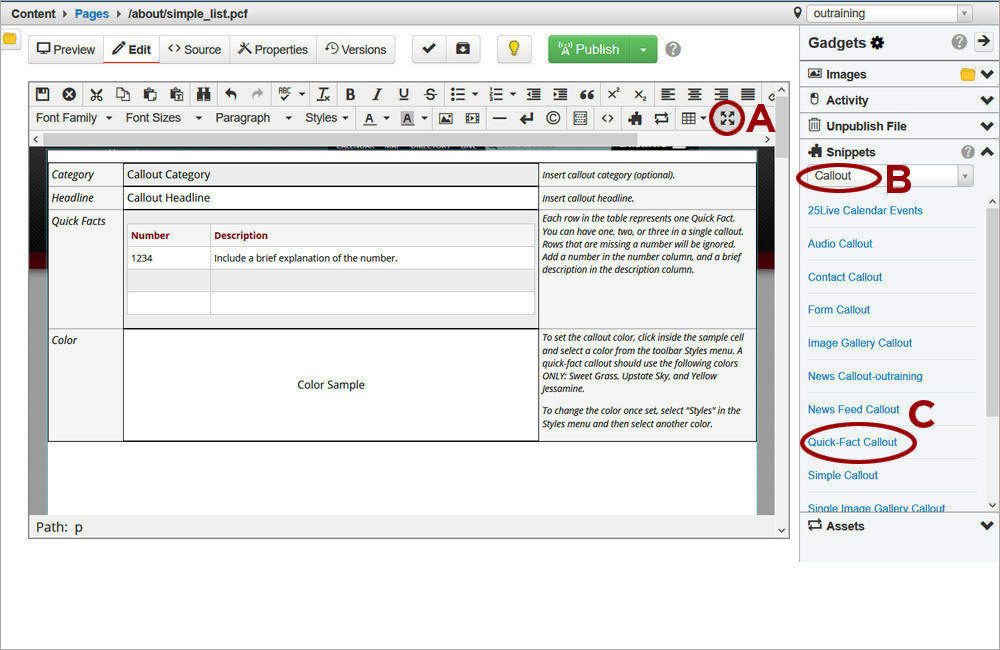
Task: Toggle underline formatting
Action: [404, 94]
